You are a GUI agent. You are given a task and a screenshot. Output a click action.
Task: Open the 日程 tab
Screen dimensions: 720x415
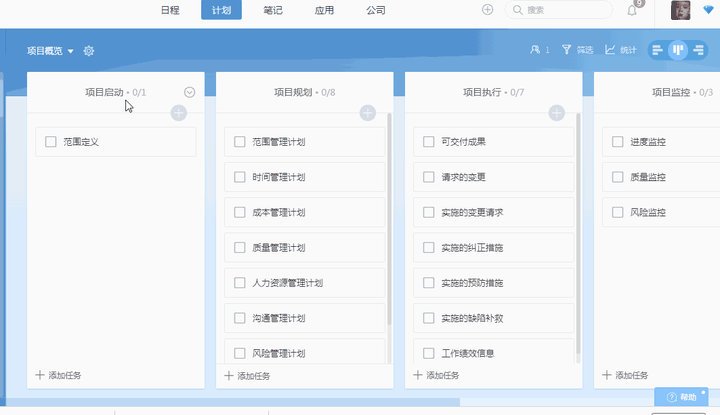(170, 10)
